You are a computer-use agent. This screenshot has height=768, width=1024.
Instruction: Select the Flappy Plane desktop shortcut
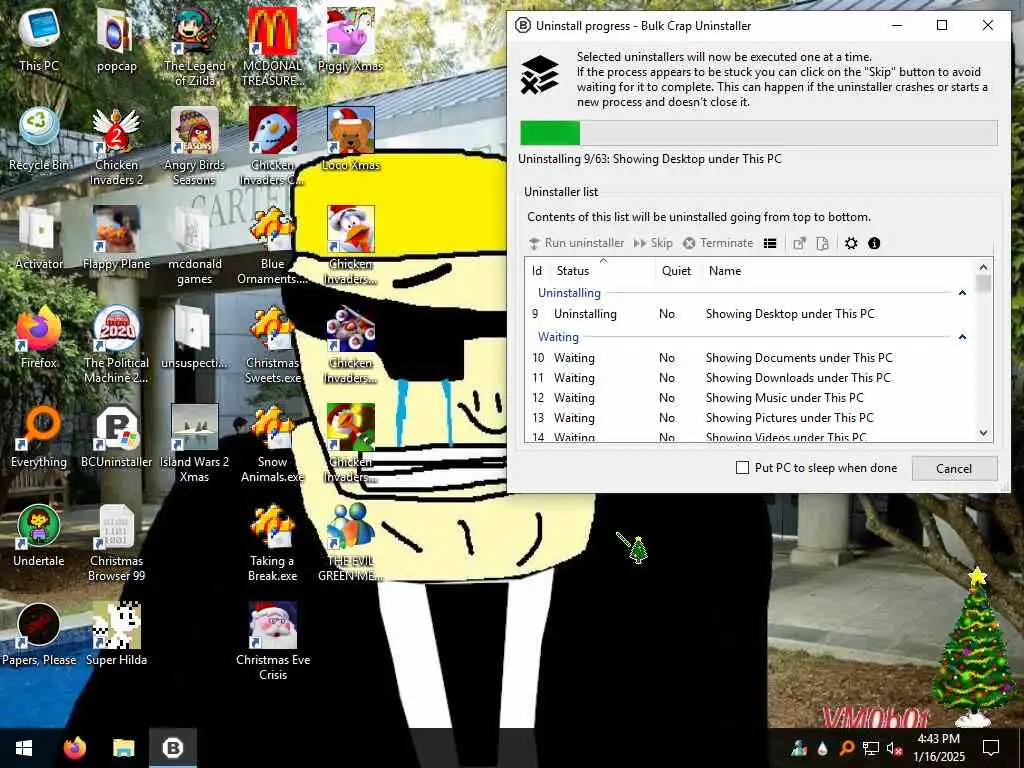pyautogui.click(x=116, y=238)
